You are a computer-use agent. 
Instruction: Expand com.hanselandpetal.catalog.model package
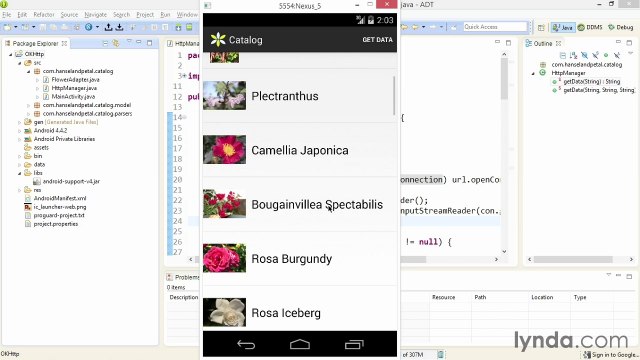point(29,105)
